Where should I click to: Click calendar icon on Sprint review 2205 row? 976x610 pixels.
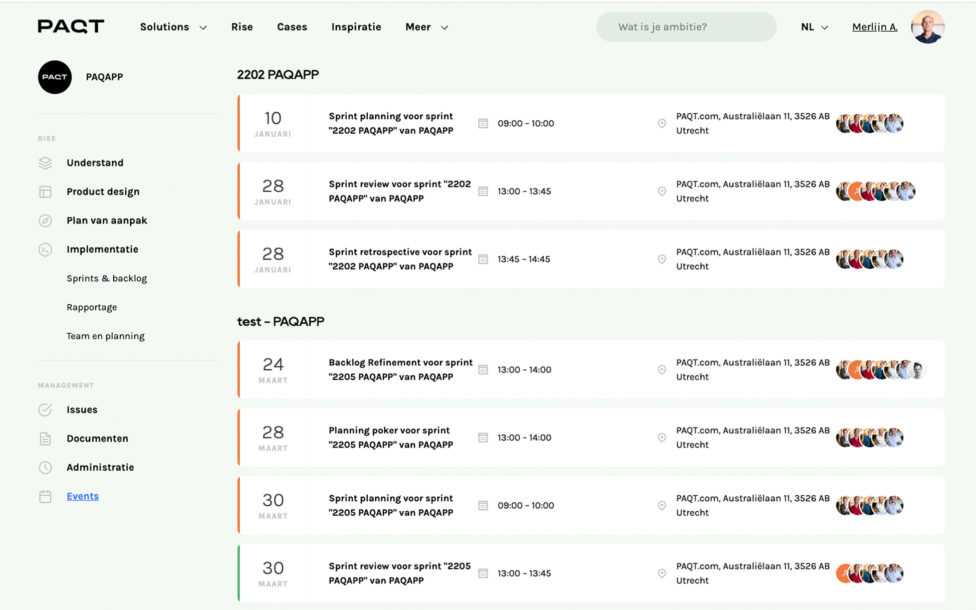click(483, 573)
